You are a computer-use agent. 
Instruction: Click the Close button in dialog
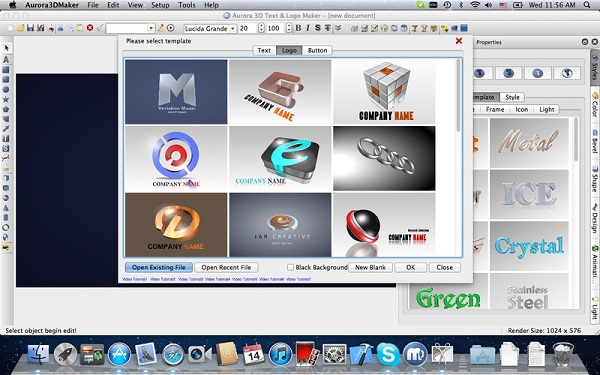click(445, 267)
